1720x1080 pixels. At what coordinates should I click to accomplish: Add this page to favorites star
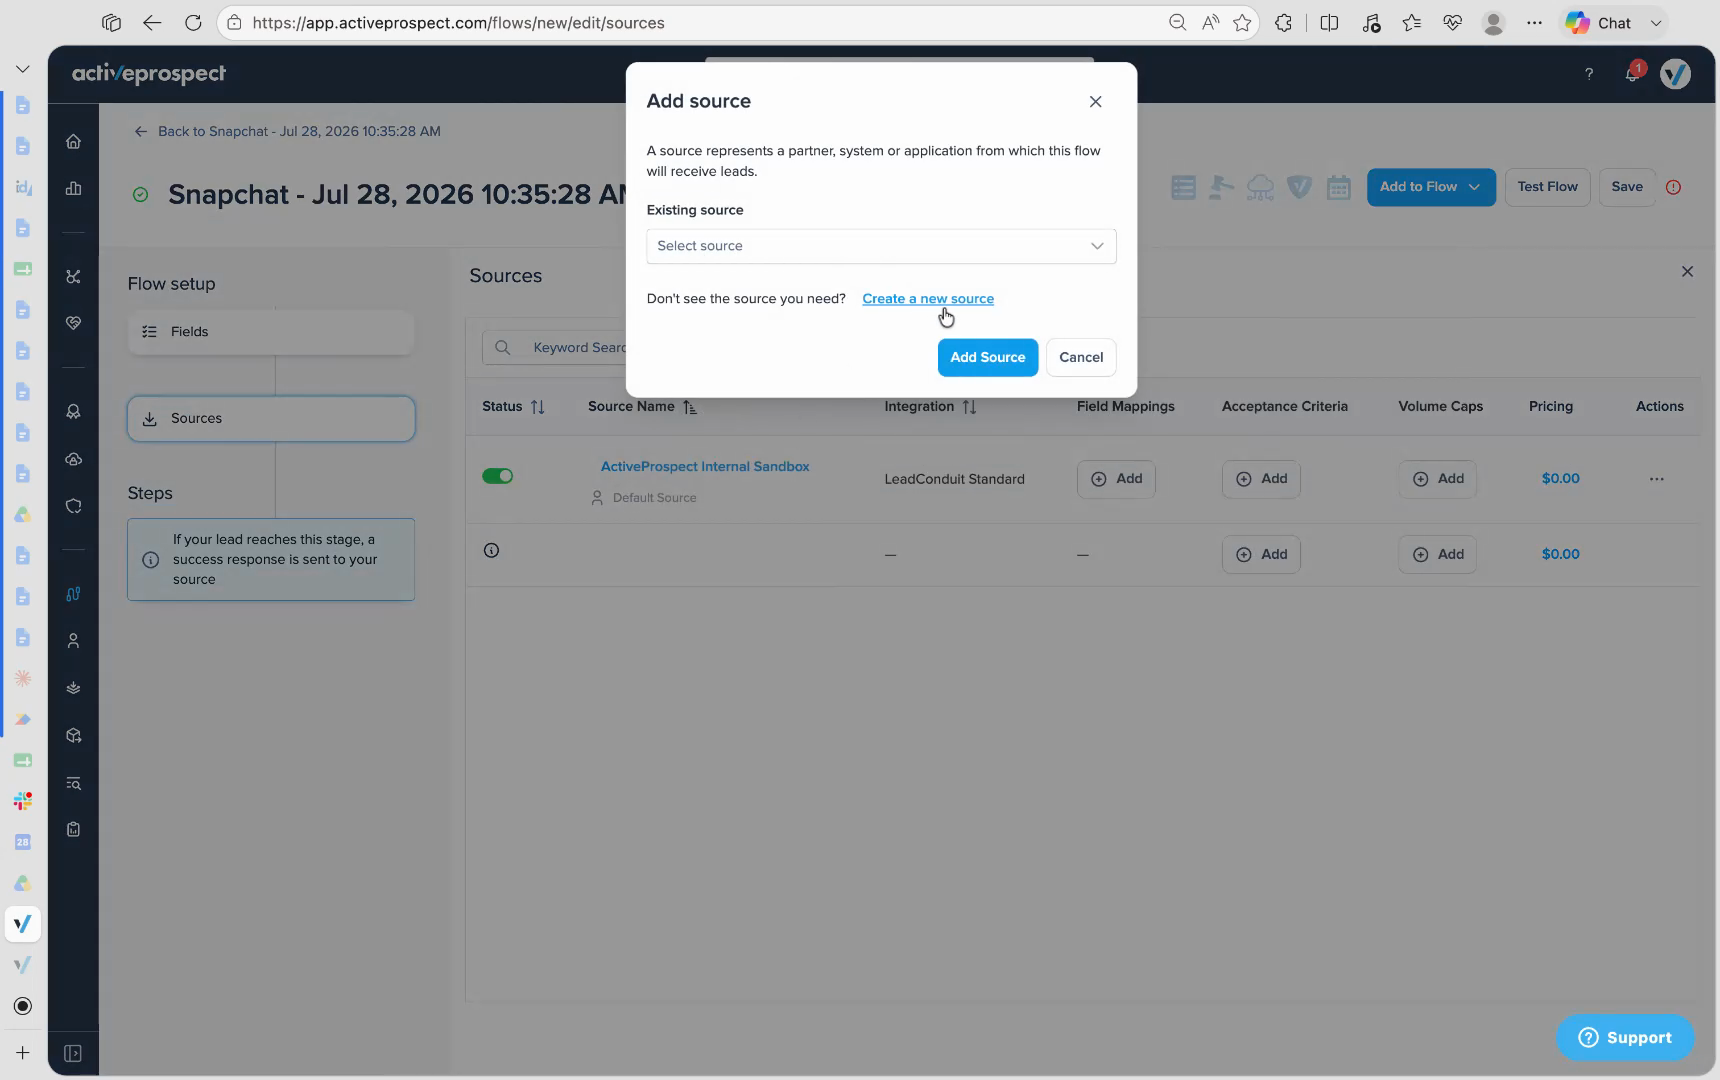(1242, 23)
